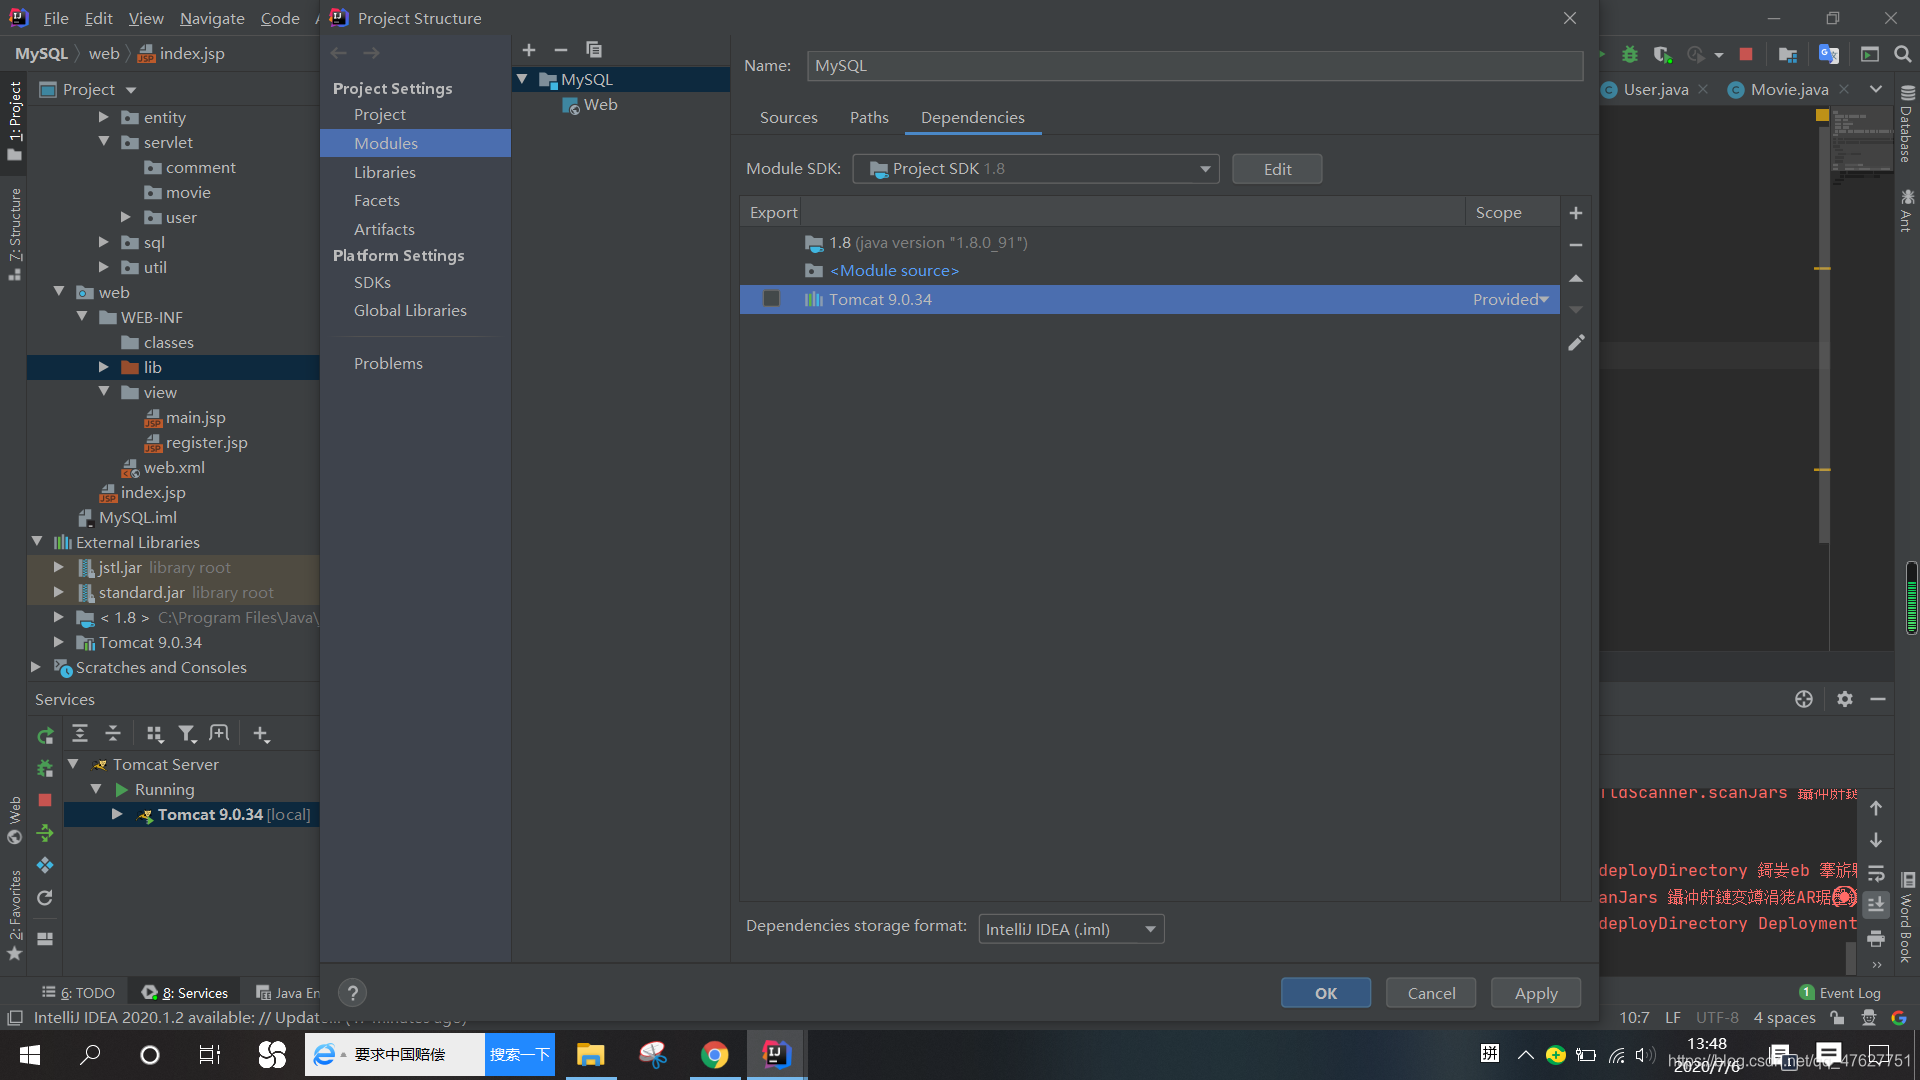The height and width of the screenshot is (1080, 1920).
Task: Open the Navigate menu
Action: (x=212, y=18)
